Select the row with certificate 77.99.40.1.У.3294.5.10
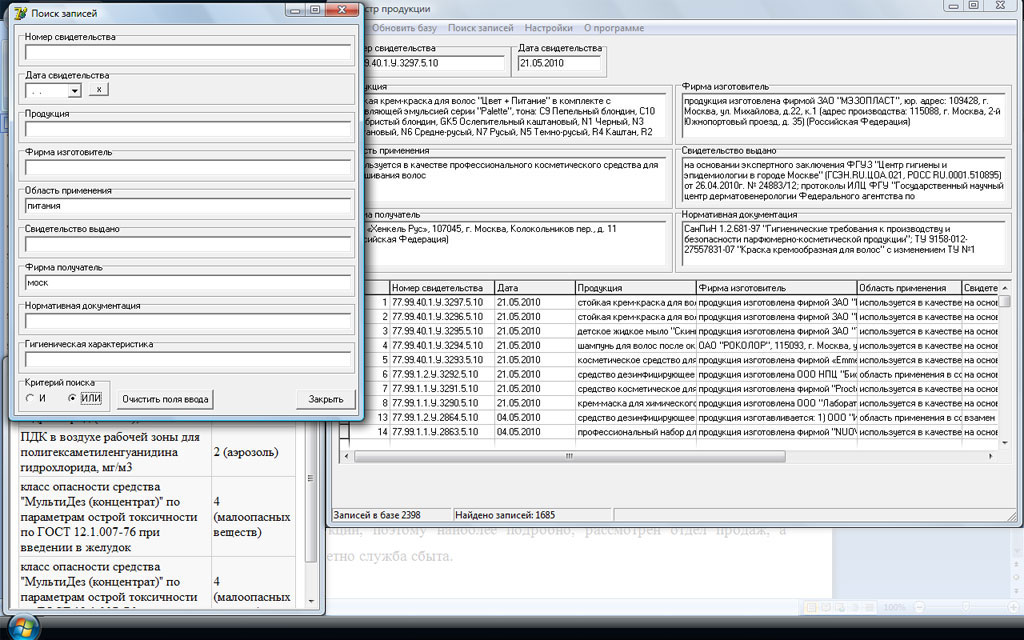This screenshot has height=640, width=1024. pos(437,345)
